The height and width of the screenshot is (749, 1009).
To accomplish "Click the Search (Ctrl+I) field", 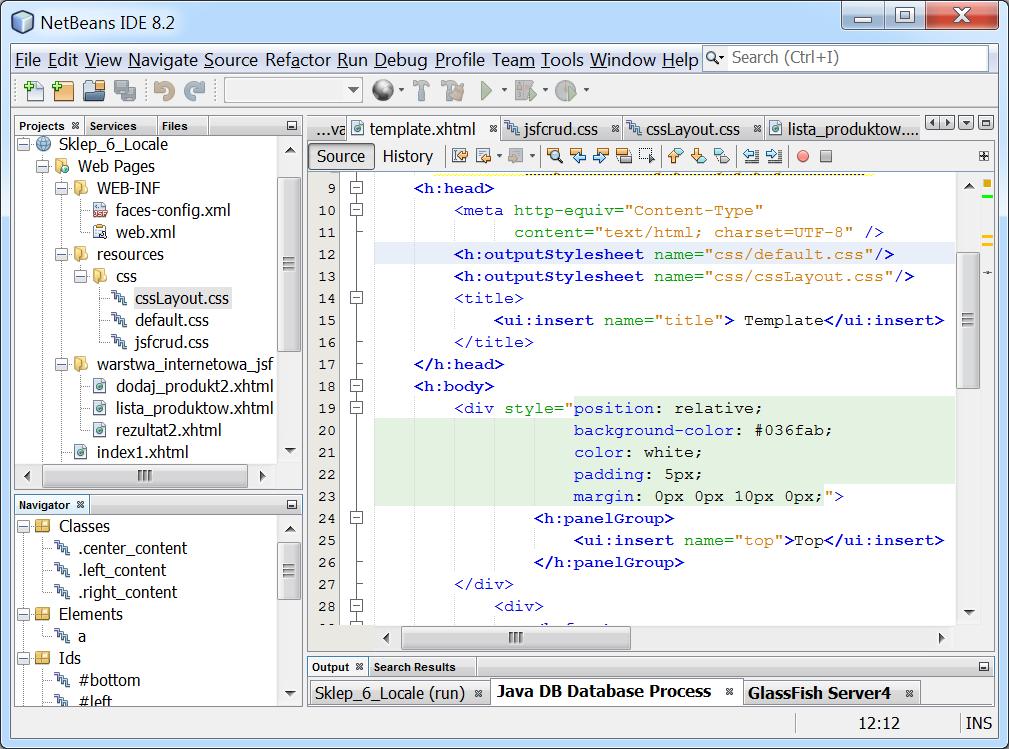I will click(858, 58).
